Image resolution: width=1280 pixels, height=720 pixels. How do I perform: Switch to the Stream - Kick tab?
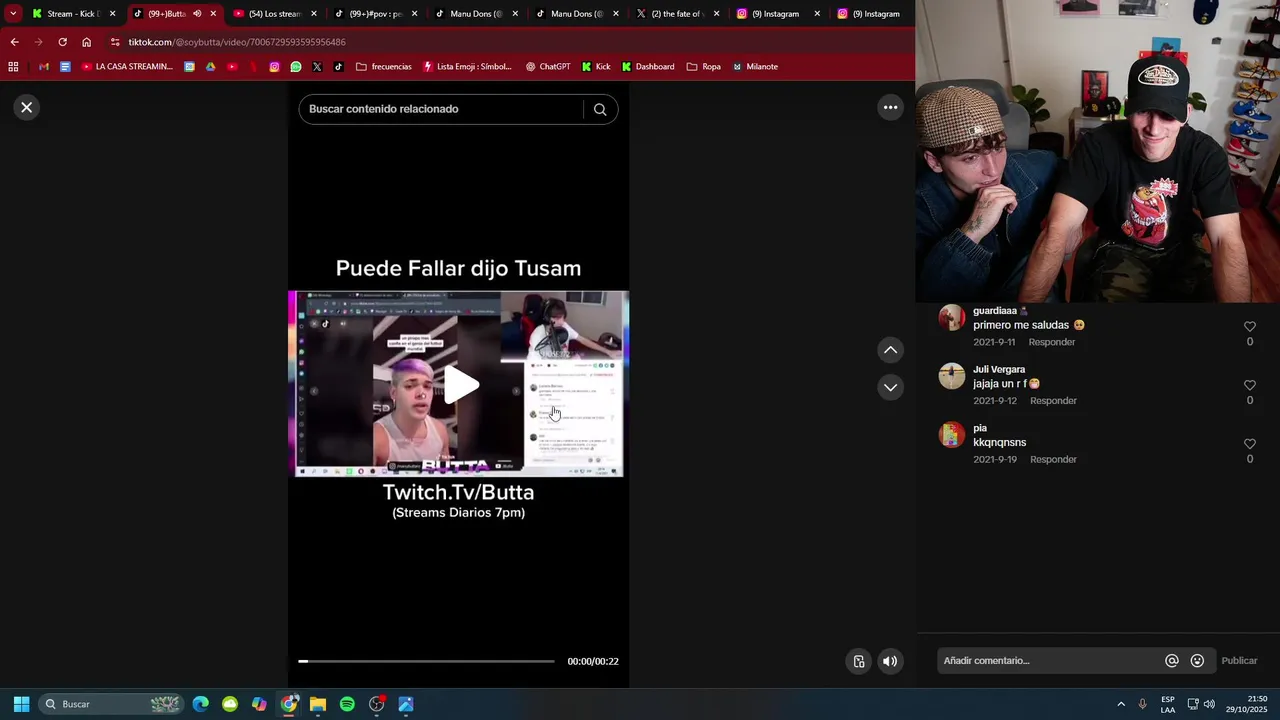[x=74, y=14]
